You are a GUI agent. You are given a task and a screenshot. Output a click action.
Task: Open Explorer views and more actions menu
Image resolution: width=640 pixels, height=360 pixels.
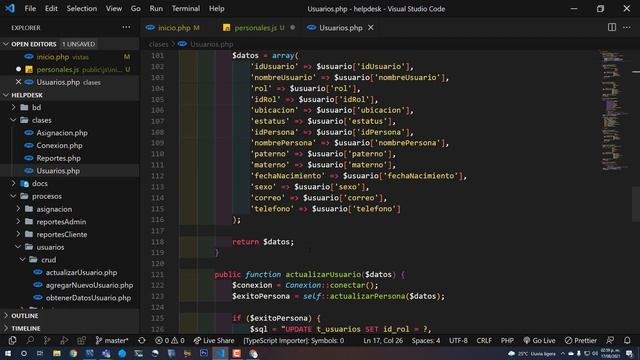click(x=126, y=27)
